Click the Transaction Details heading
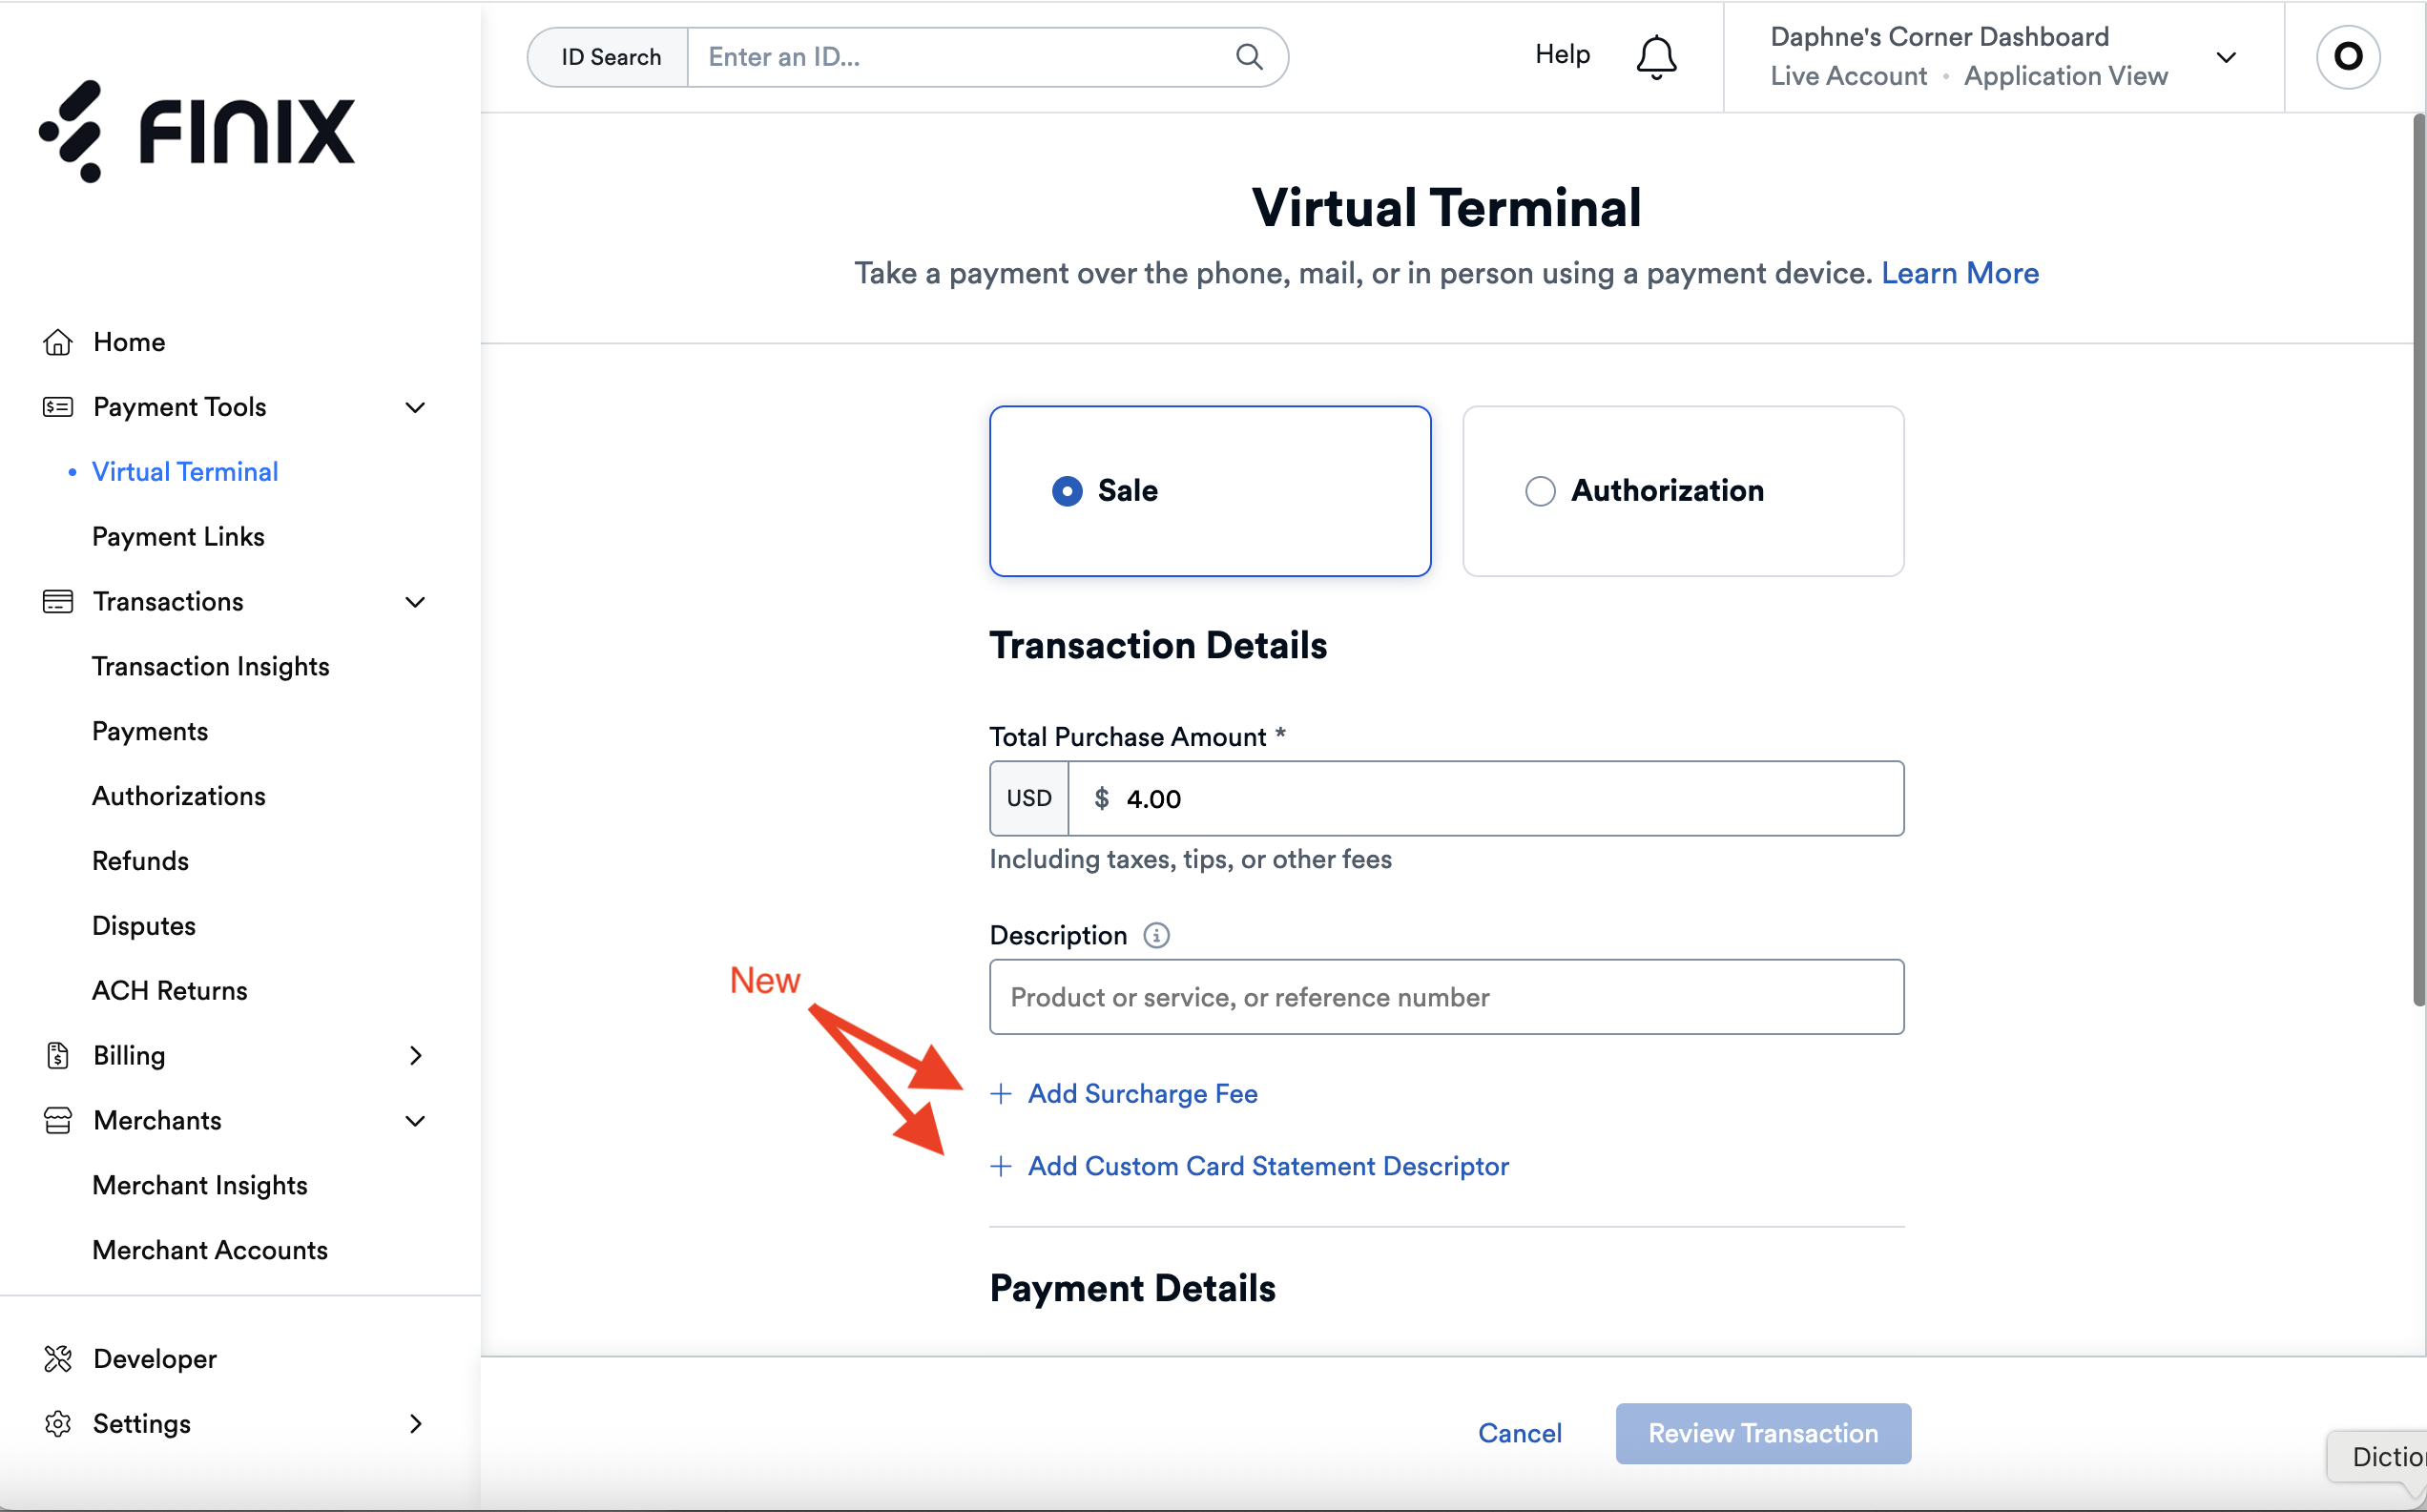 point(1158,645)
